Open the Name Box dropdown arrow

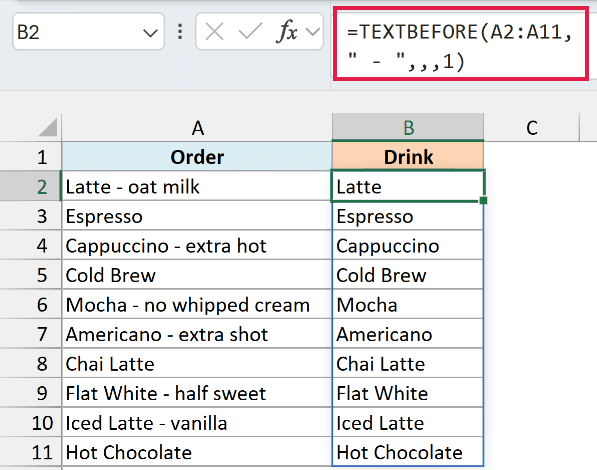(150, 33)
